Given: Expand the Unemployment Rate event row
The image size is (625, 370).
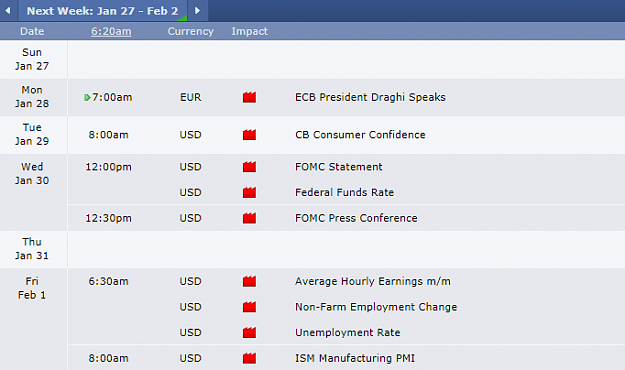Looking at the screenshot, I should 346,333.
